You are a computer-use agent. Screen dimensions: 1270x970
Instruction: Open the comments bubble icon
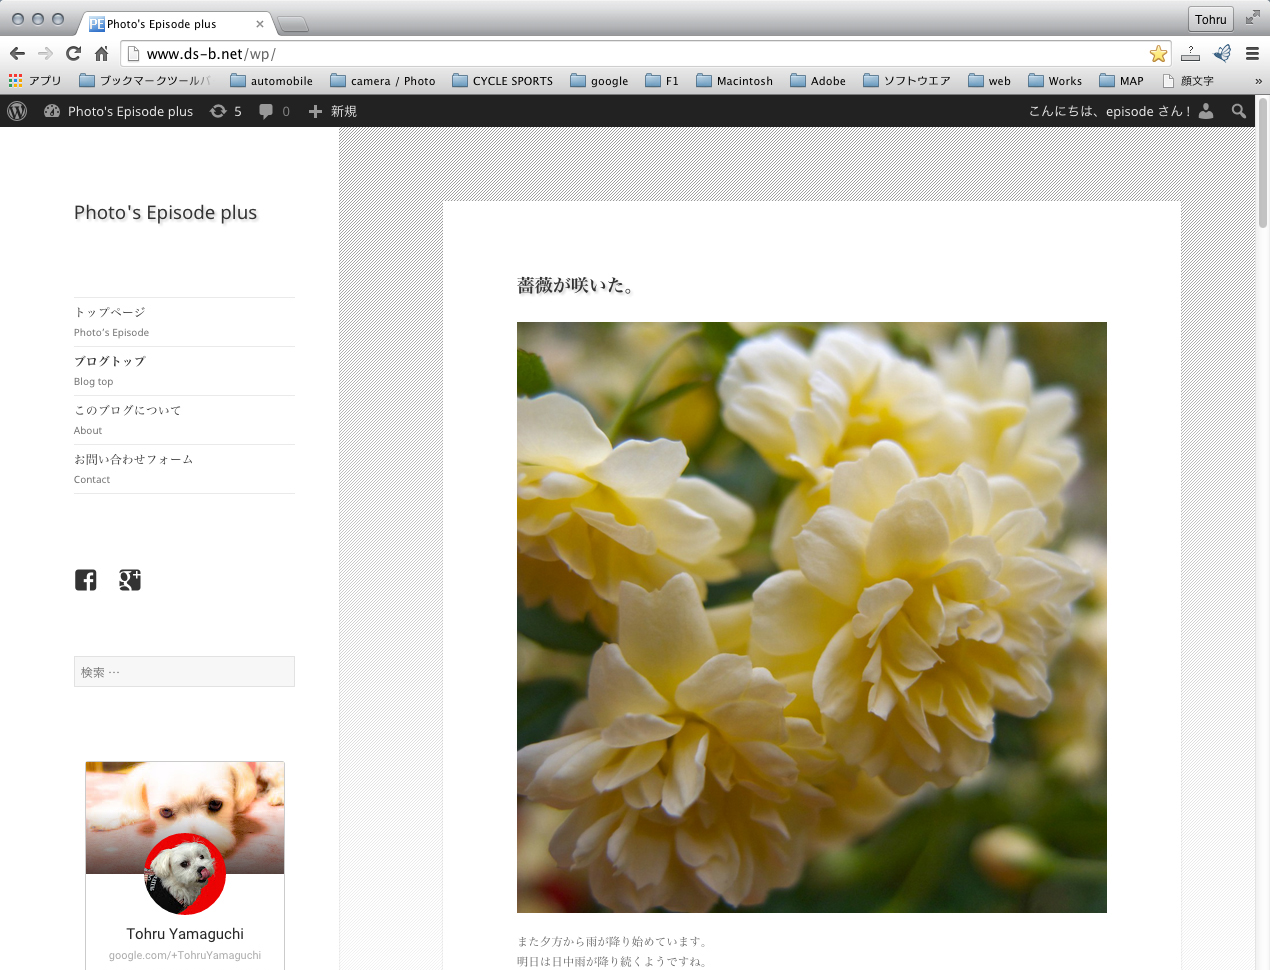coord(273,111)
